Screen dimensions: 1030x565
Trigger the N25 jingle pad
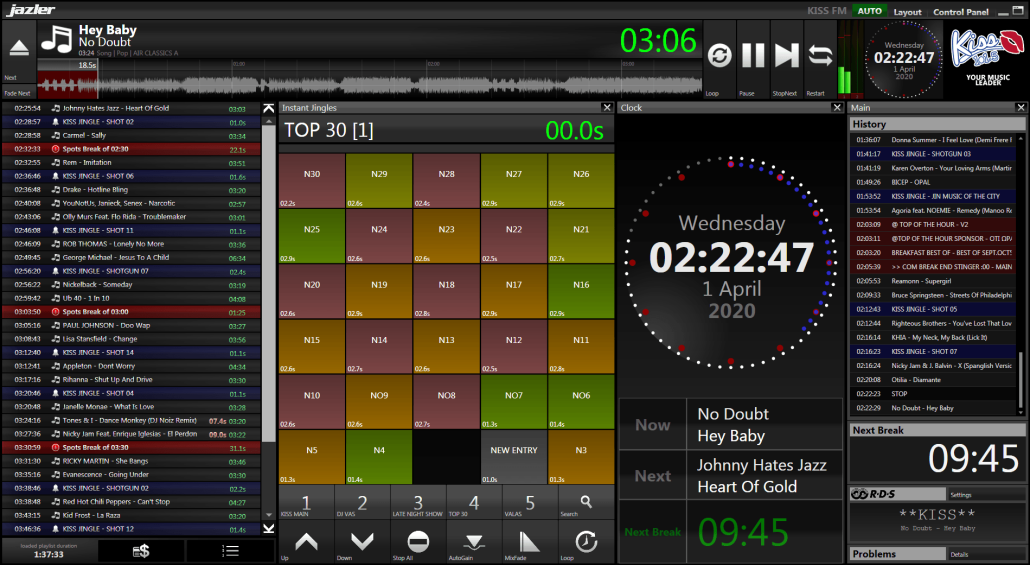312,236
